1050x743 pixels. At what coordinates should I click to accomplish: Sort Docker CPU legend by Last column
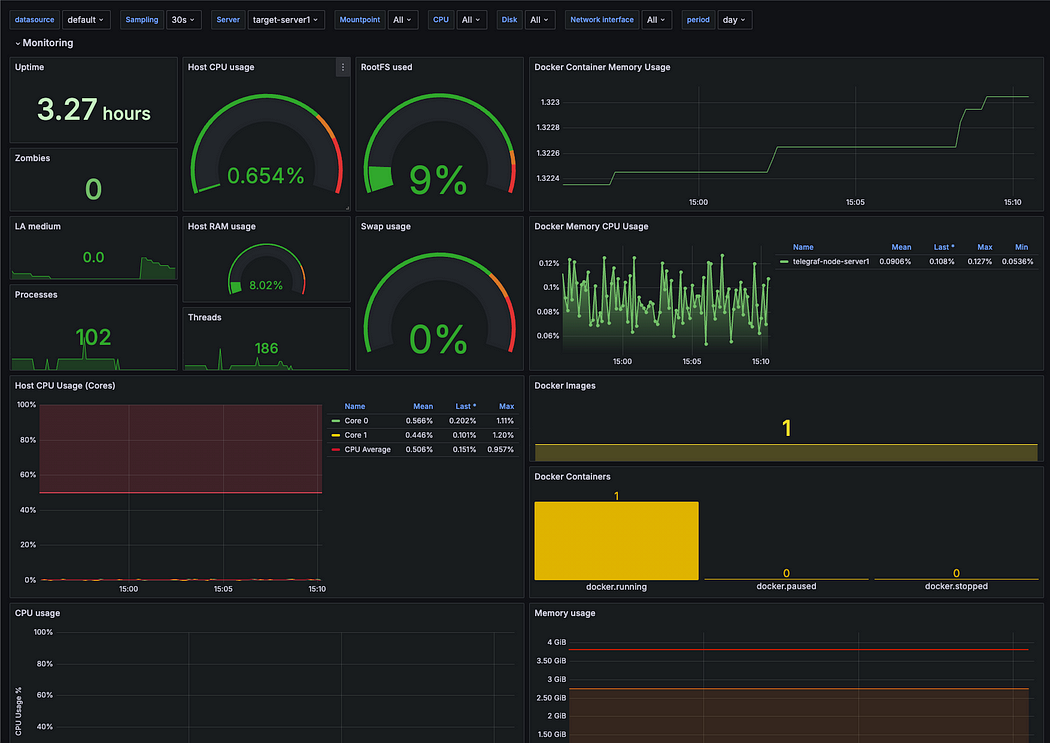[944, 247]
